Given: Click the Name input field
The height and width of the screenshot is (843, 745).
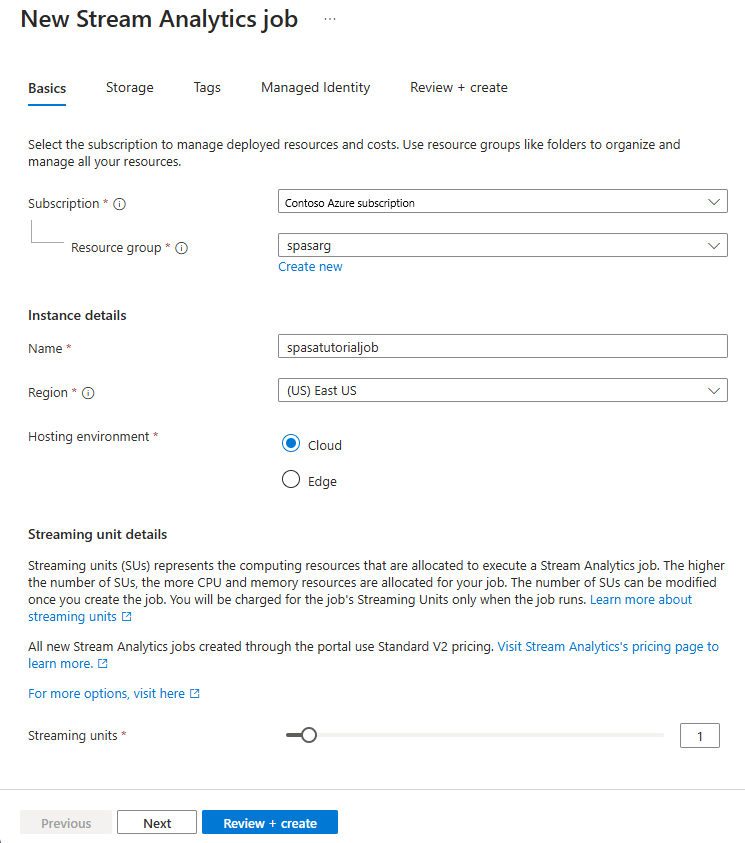Looking at the screenshot, I should (x=500, y=345).
